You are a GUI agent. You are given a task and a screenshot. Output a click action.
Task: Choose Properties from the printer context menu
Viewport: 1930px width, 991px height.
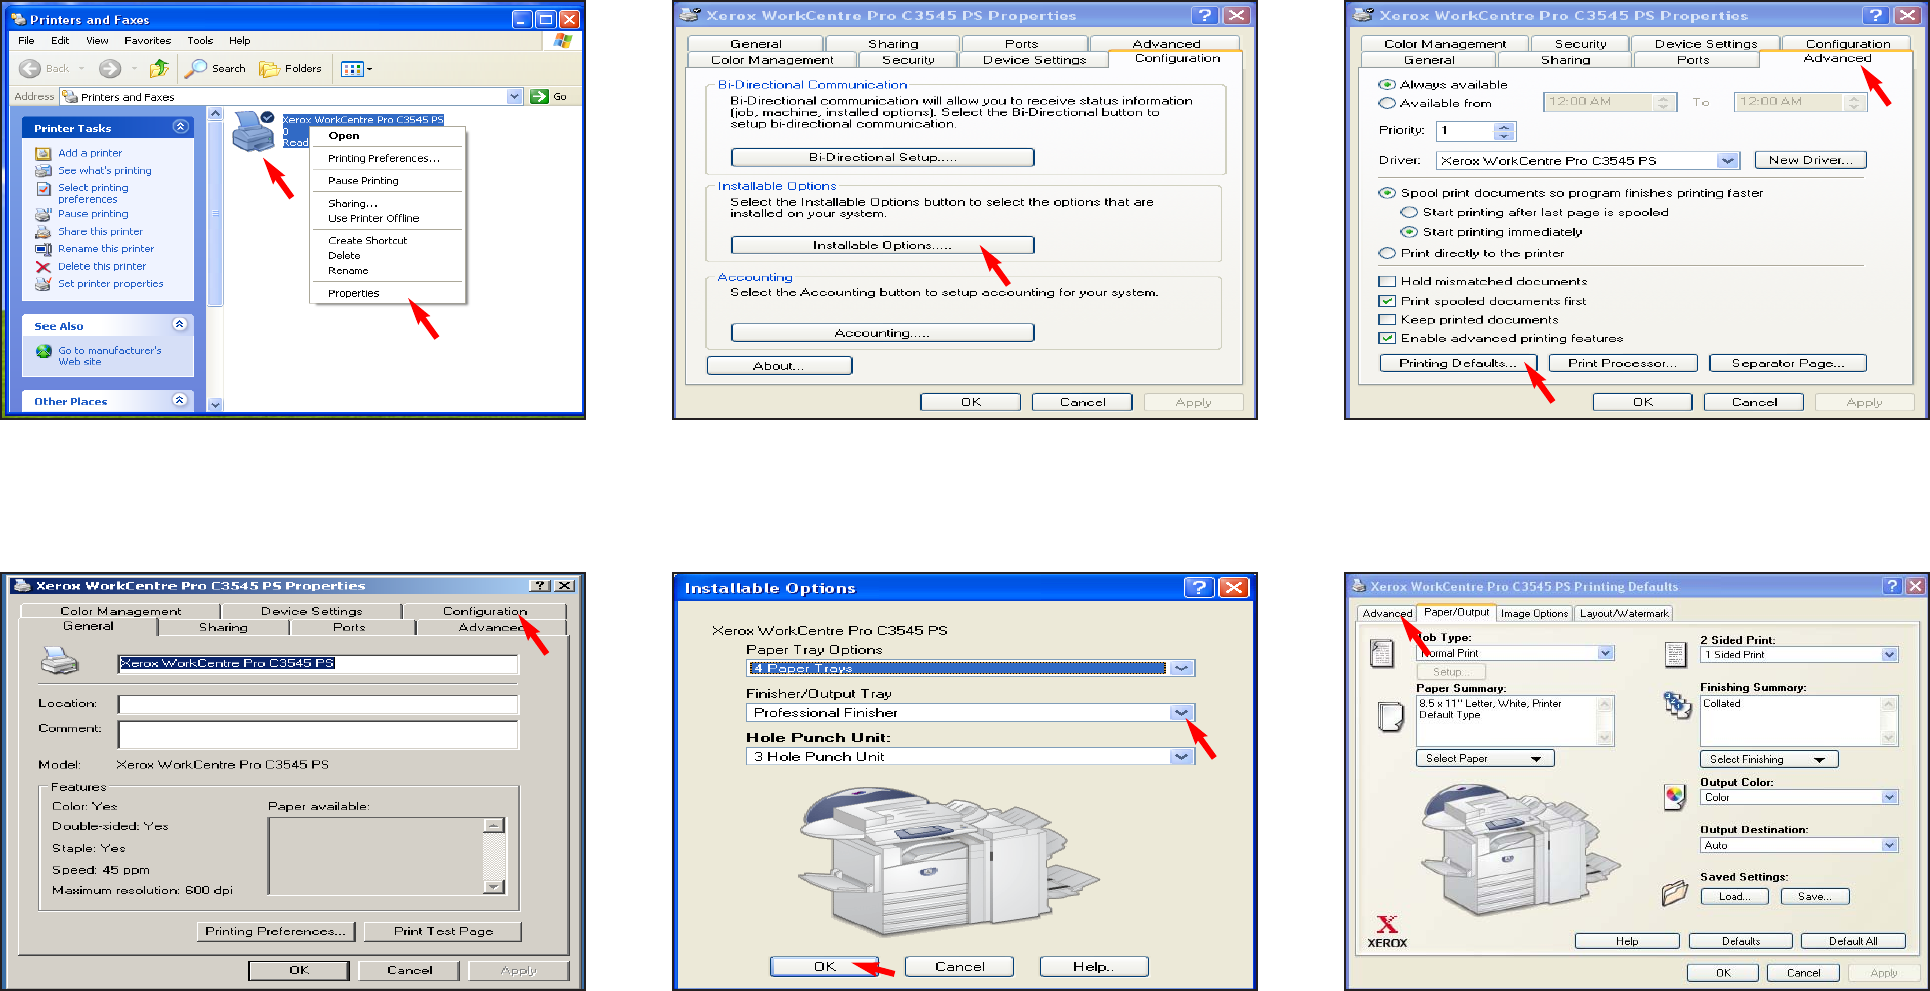tap(354, 294)
